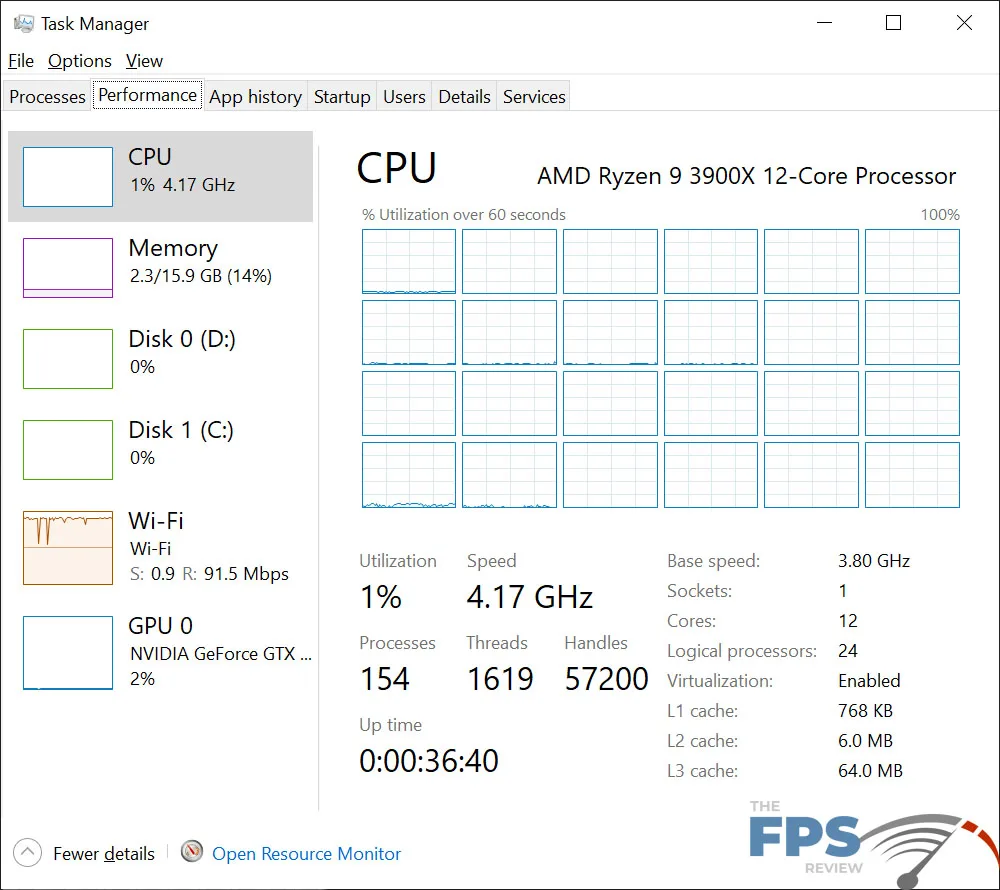Select Memory 2.3/15.9 GB (14%) label

pyautogui.click(x=200, y=261)
